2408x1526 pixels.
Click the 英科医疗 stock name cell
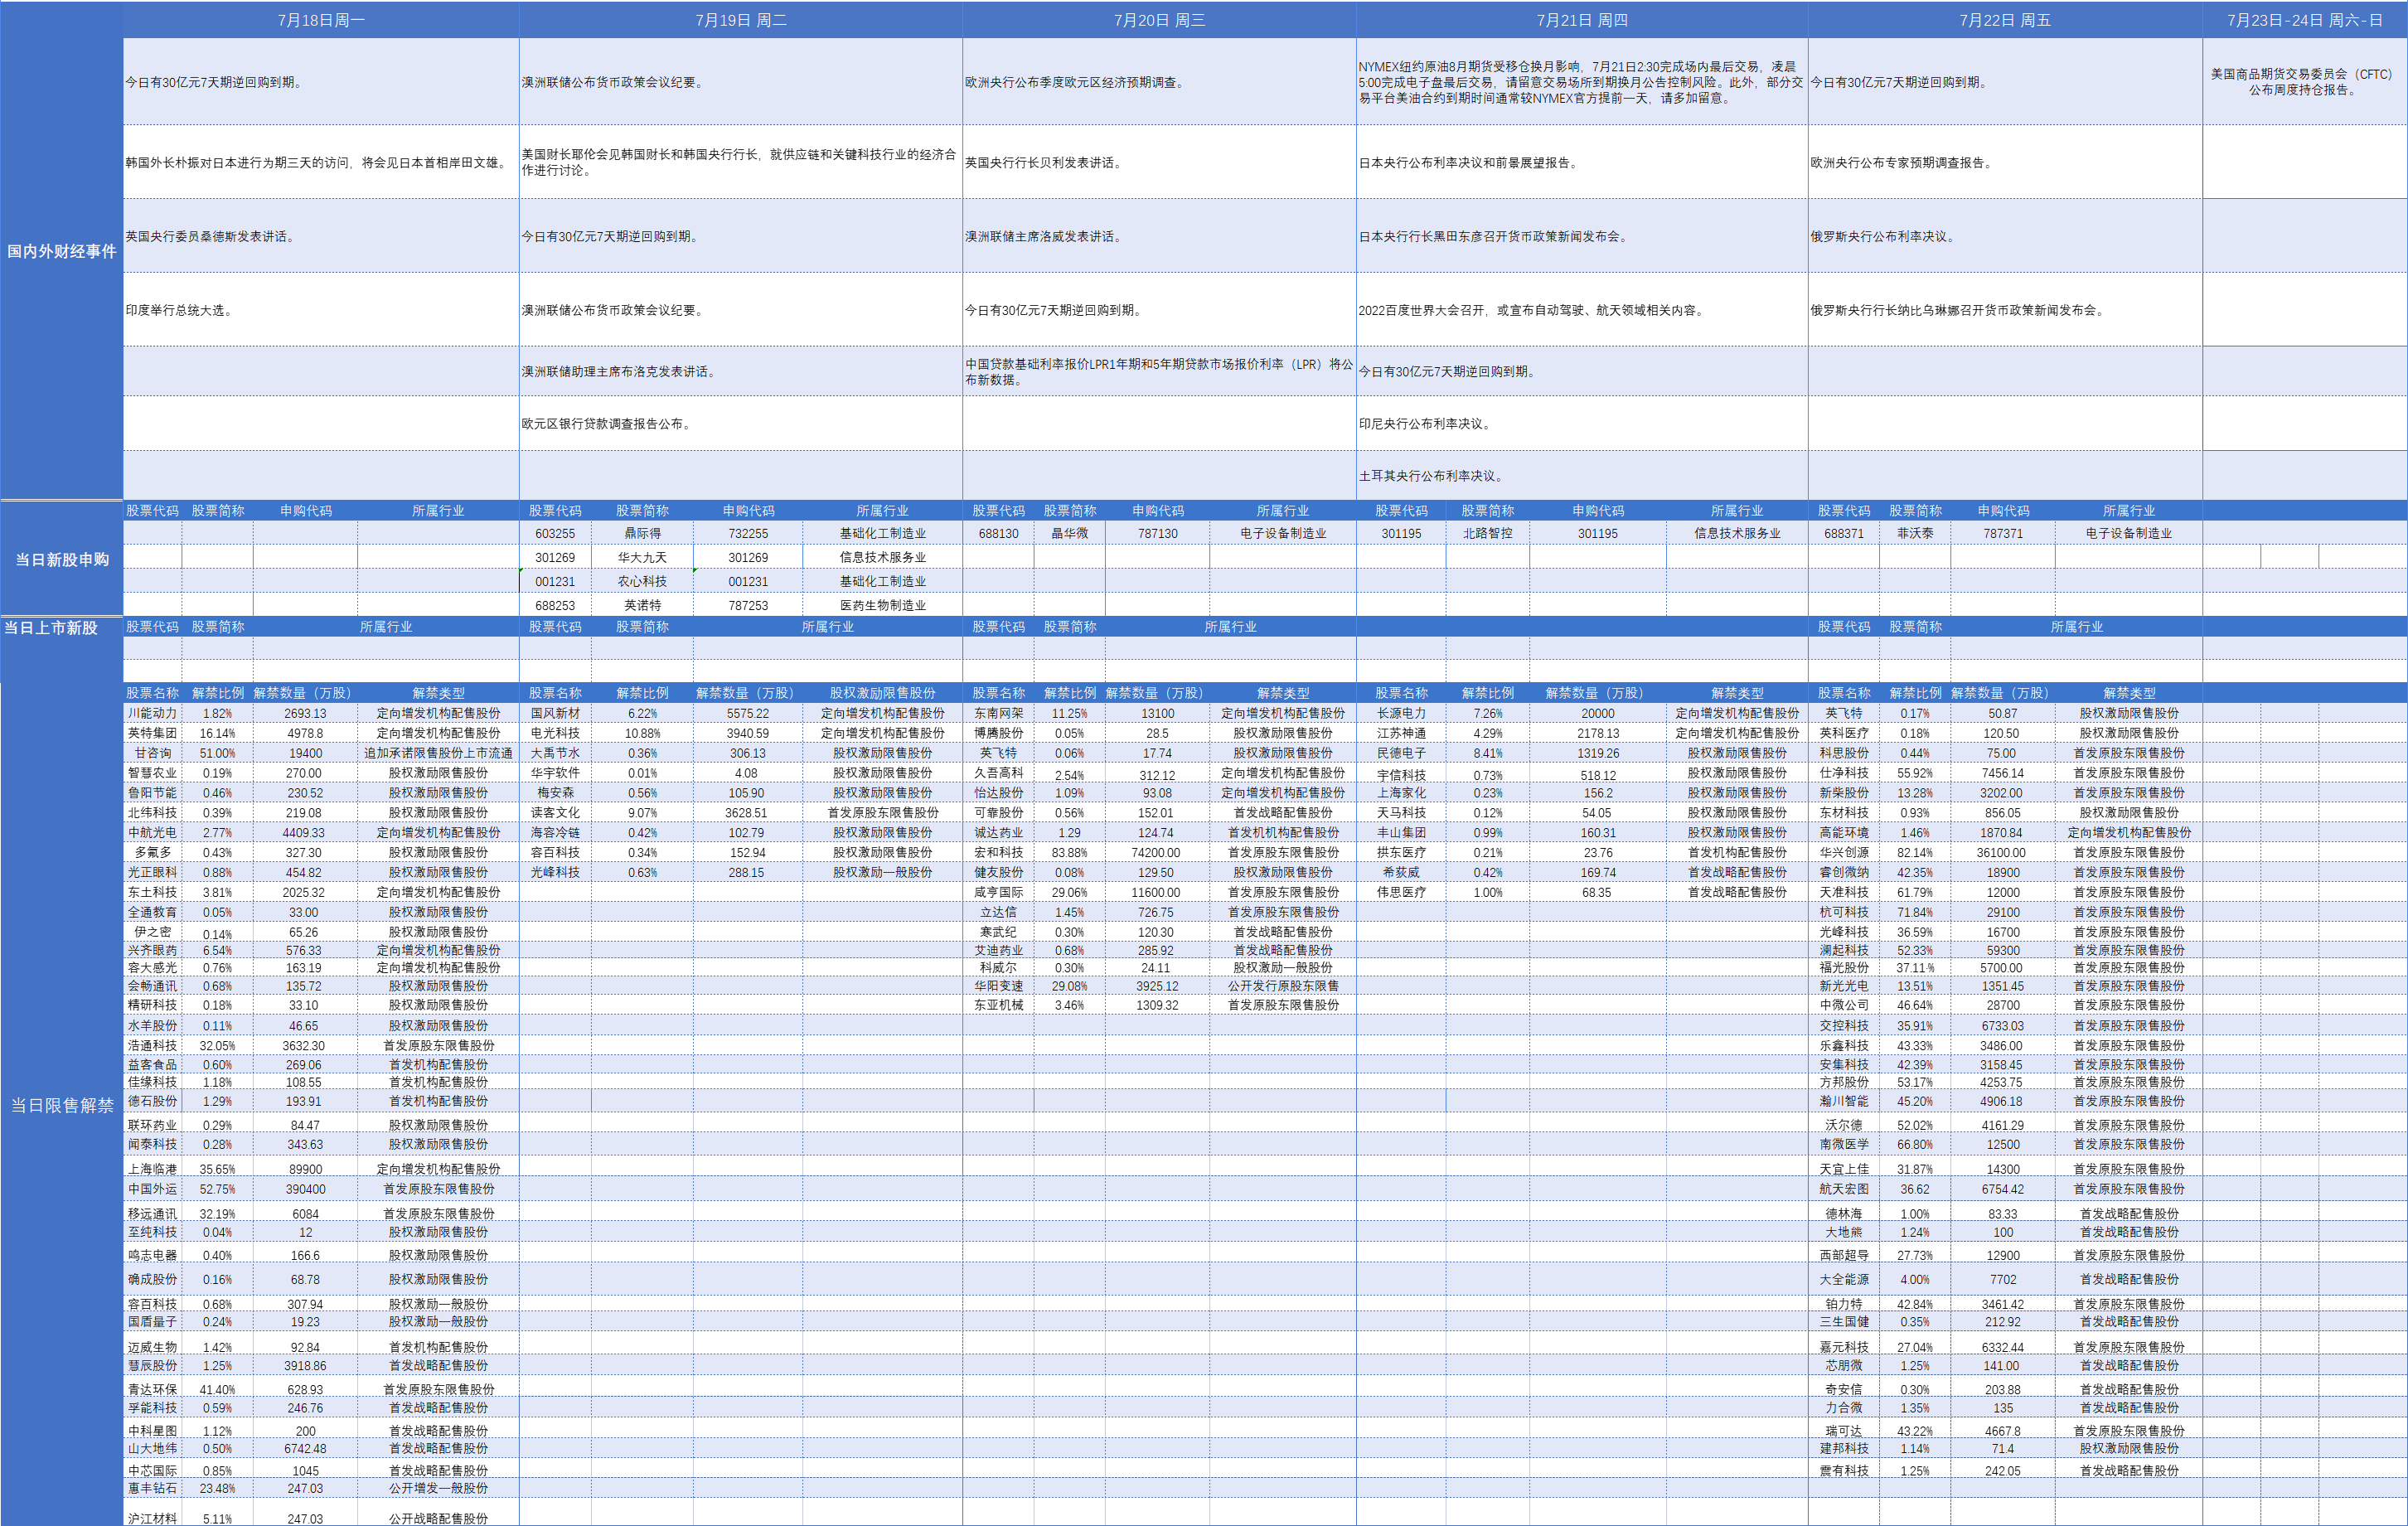coord(1843,733)
